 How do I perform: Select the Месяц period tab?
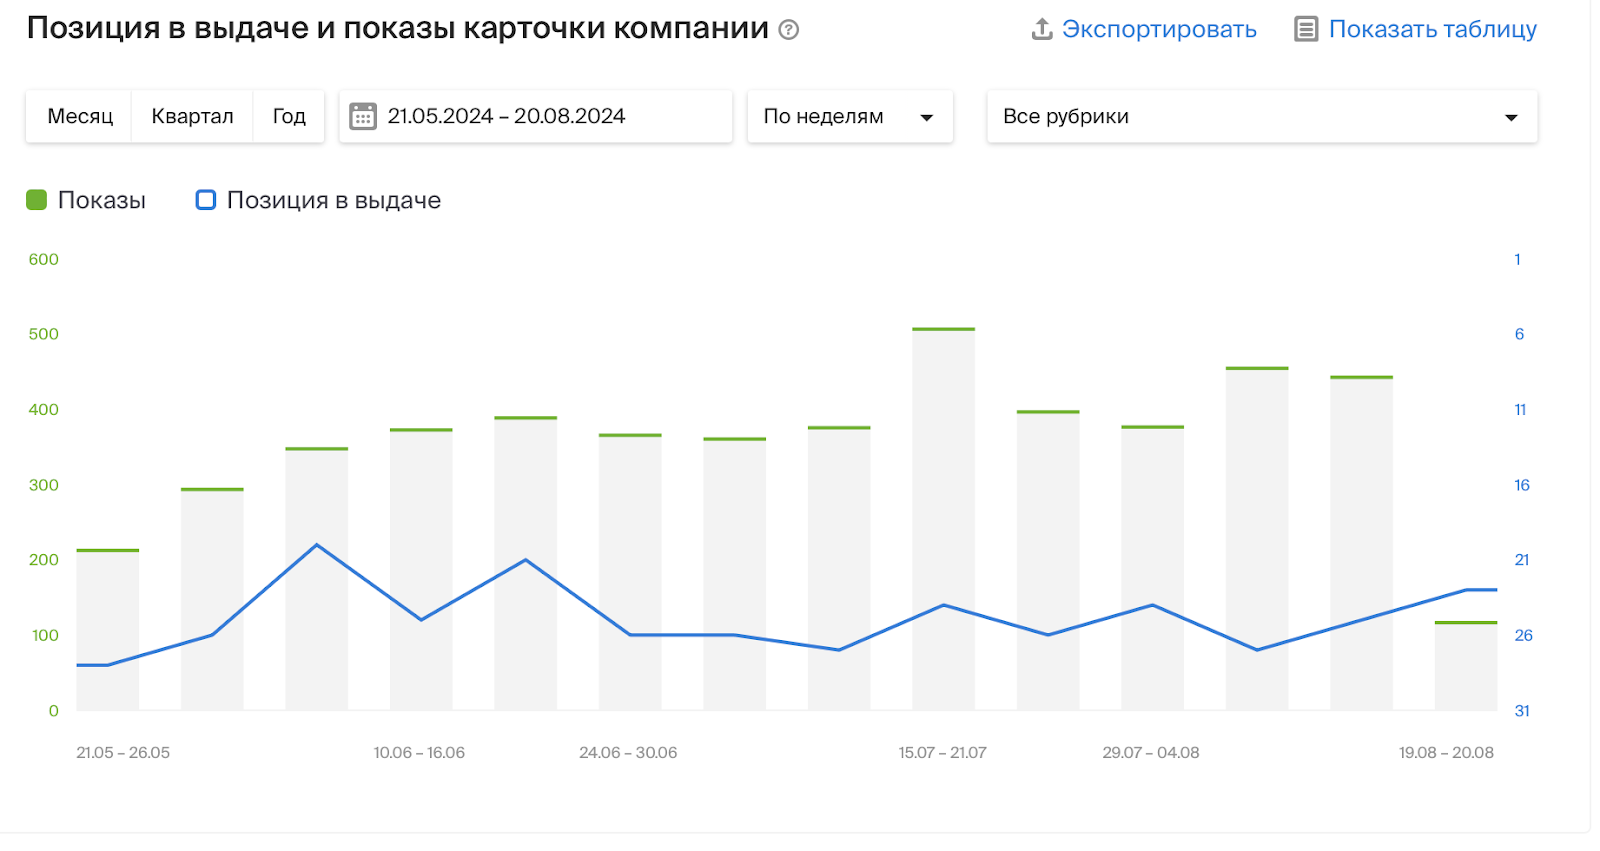tap(80, 116)
